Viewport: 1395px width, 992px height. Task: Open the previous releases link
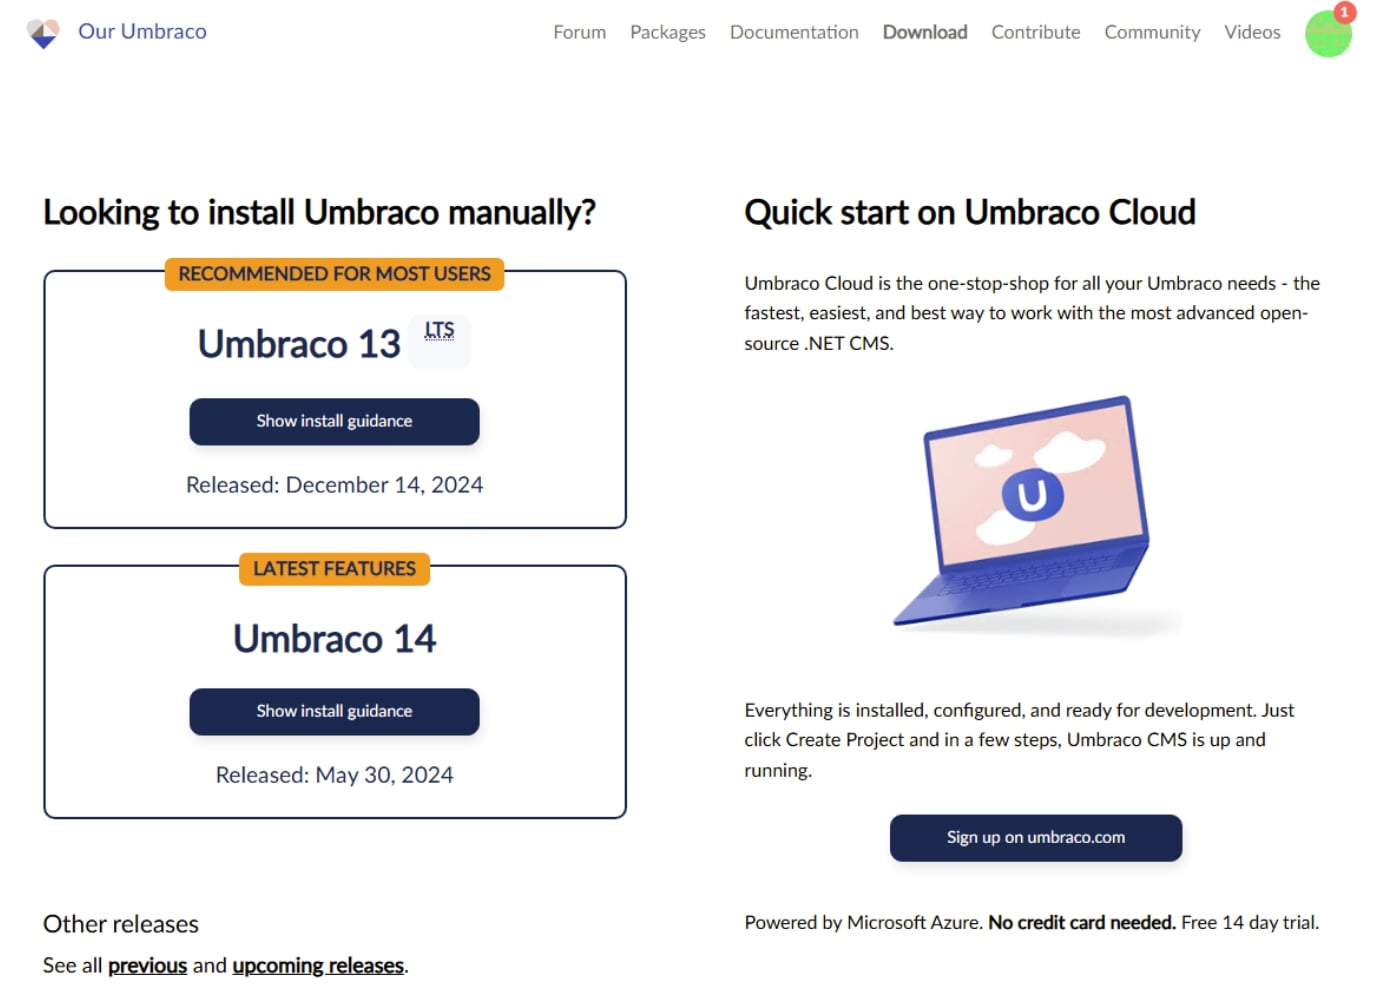tap(147, 965)
